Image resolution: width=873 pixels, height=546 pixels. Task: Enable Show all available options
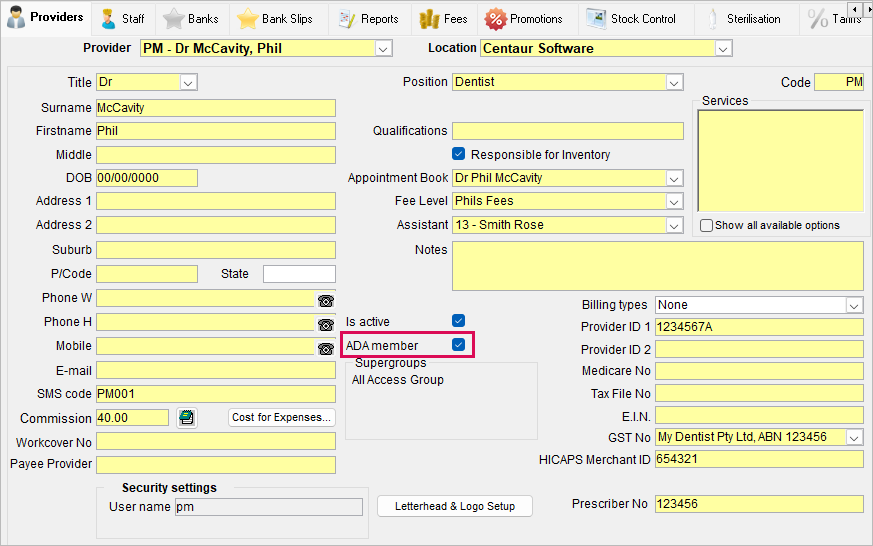[x=706, y=225]
